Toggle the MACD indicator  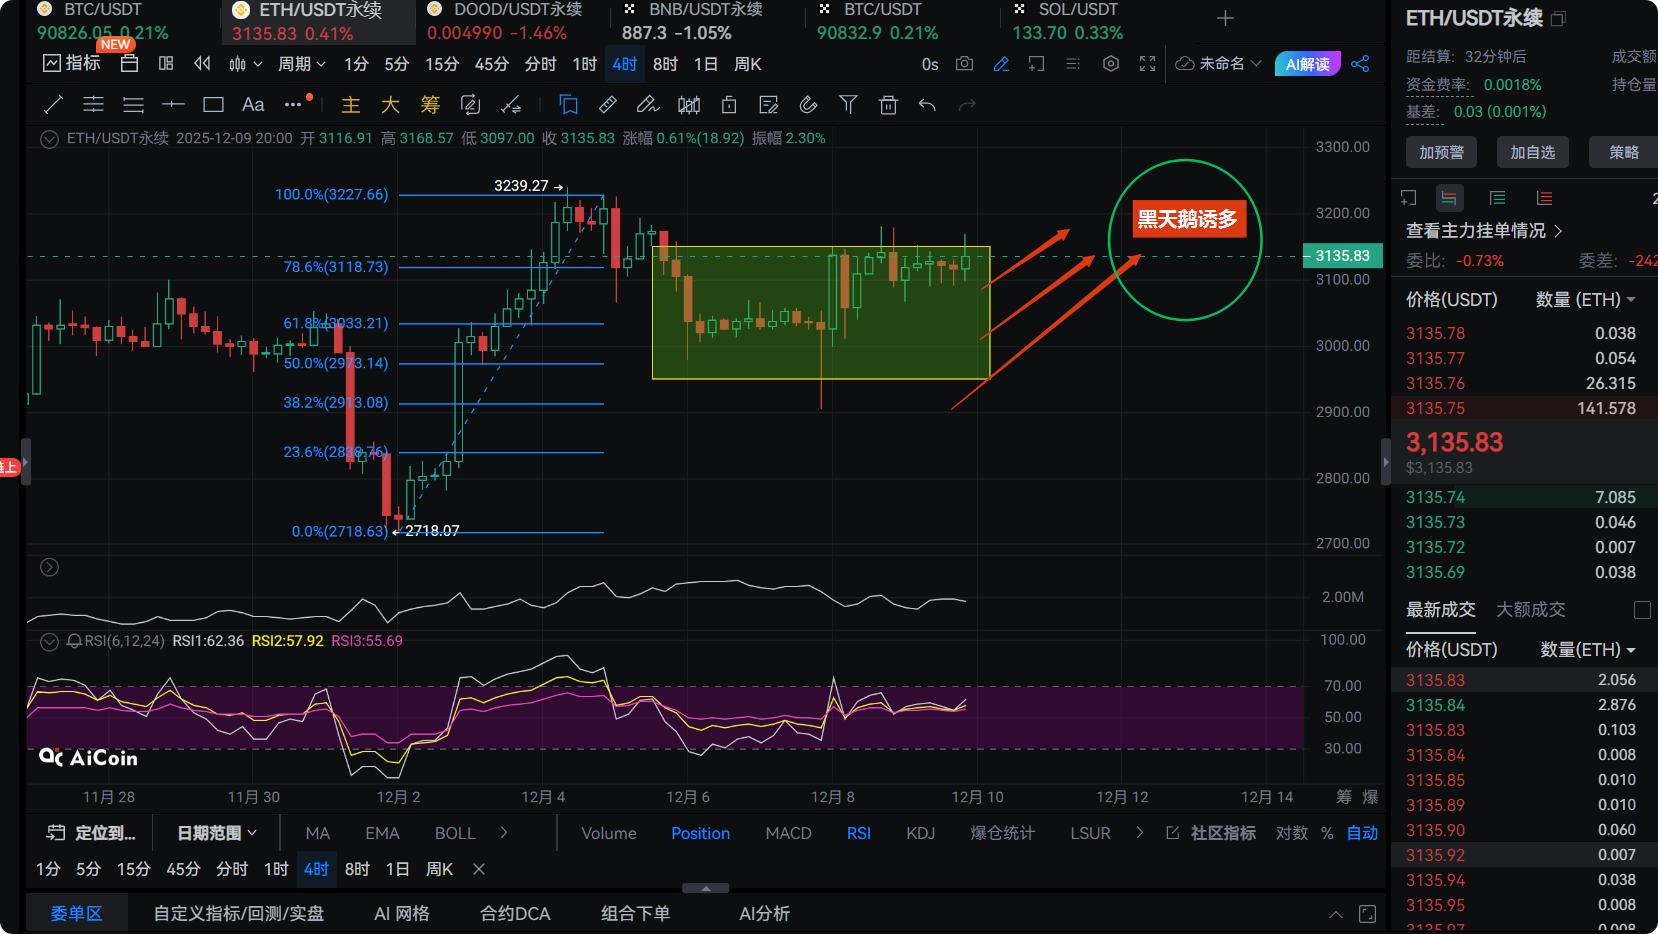[x=788, y=833]
